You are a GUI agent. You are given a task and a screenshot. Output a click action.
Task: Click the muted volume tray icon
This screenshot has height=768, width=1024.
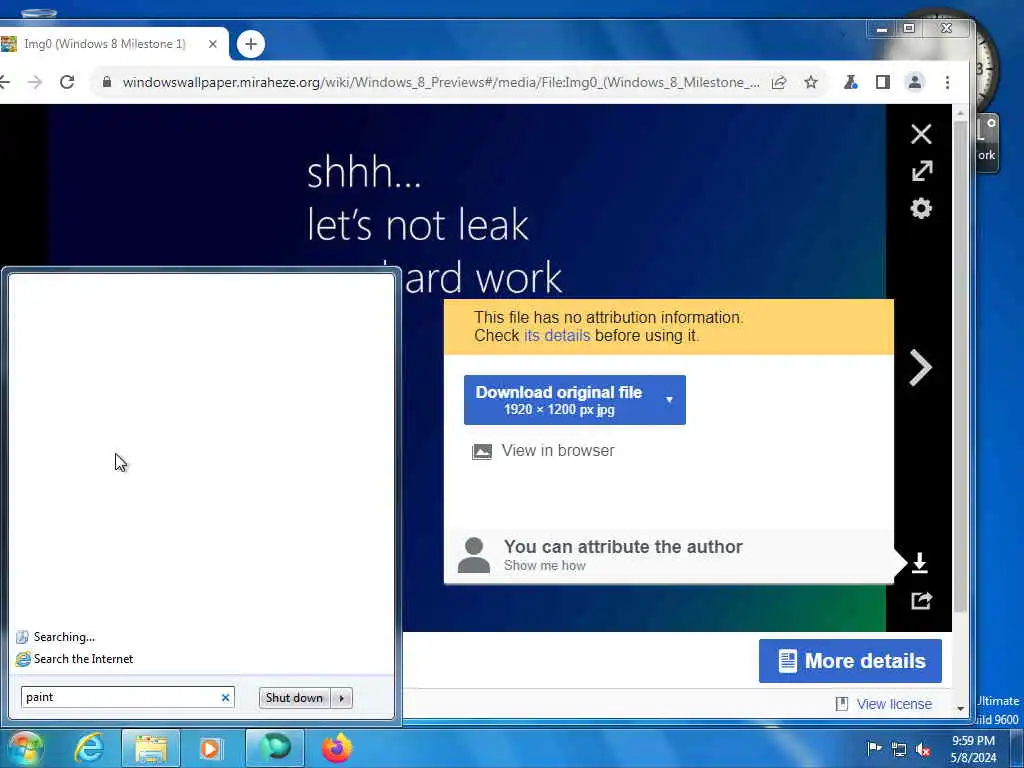pyautogui.click(x=923, y=749)
